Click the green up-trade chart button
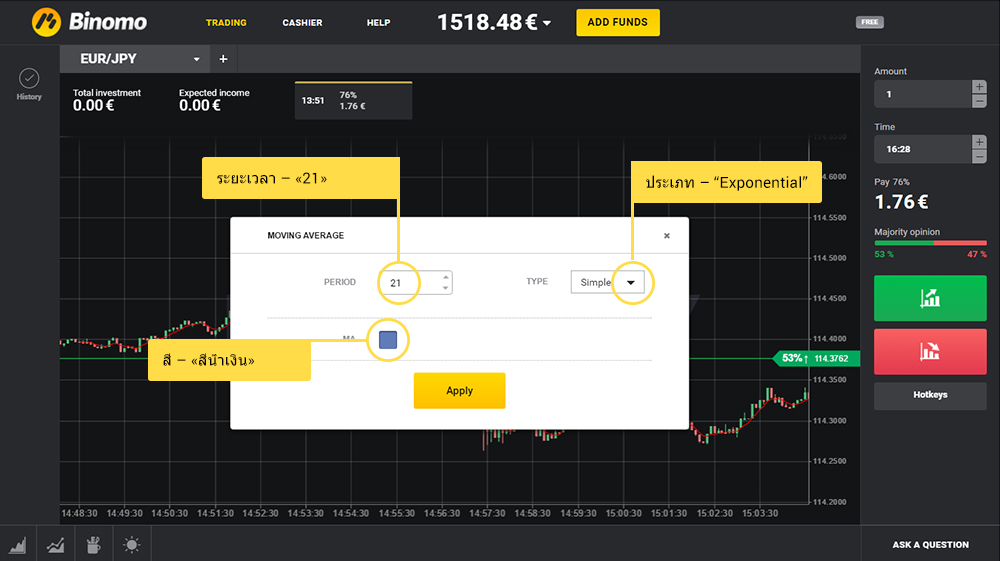This screenshot has width=1000, height=561. pos(930,298)
